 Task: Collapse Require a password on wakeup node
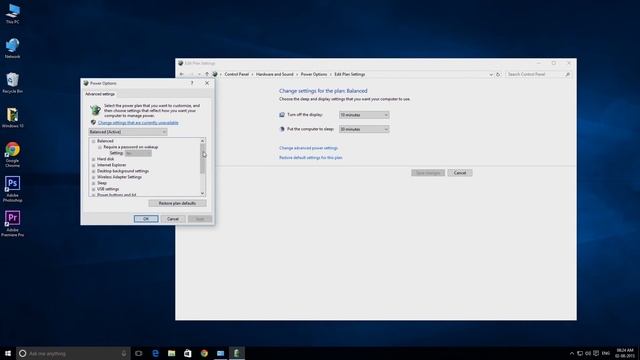(100, 147)
